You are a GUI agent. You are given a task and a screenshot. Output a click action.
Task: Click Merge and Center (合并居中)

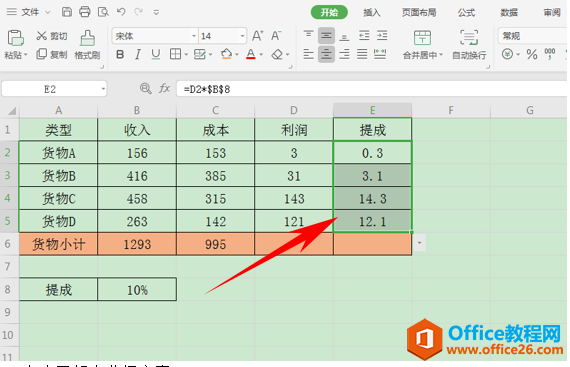pos(422,45)
